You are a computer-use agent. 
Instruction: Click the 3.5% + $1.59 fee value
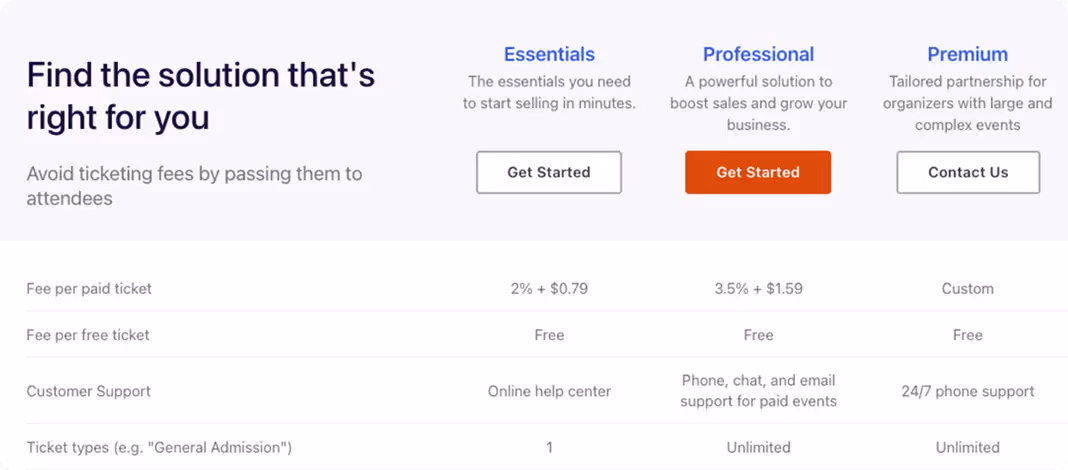pyautogui.click(x=758, y=289)
